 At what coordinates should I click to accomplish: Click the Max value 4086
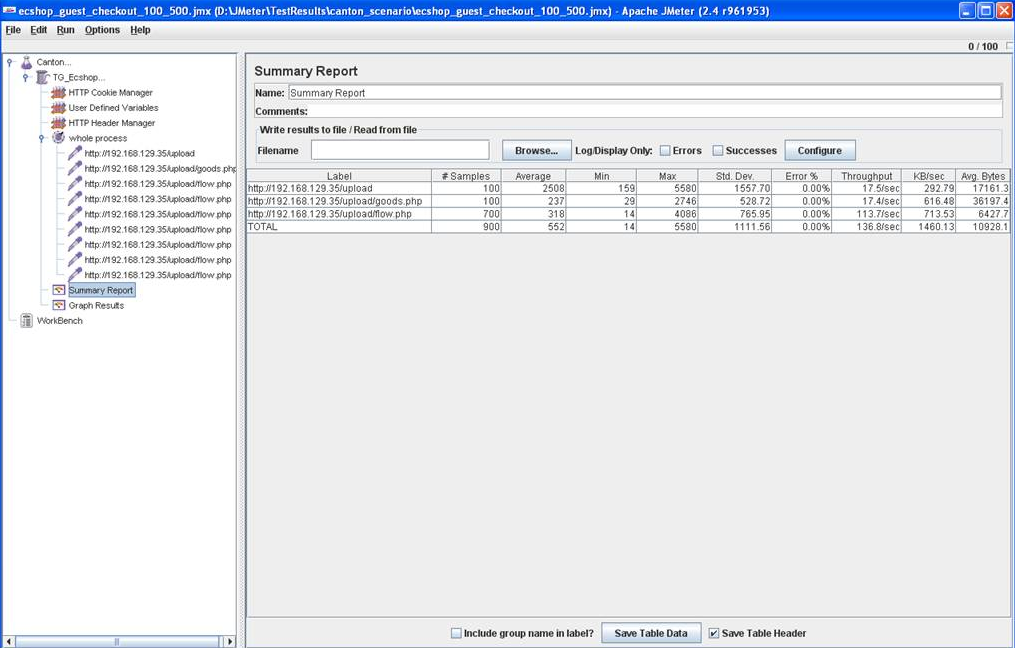pyautogui.click(x=667, y=214)
